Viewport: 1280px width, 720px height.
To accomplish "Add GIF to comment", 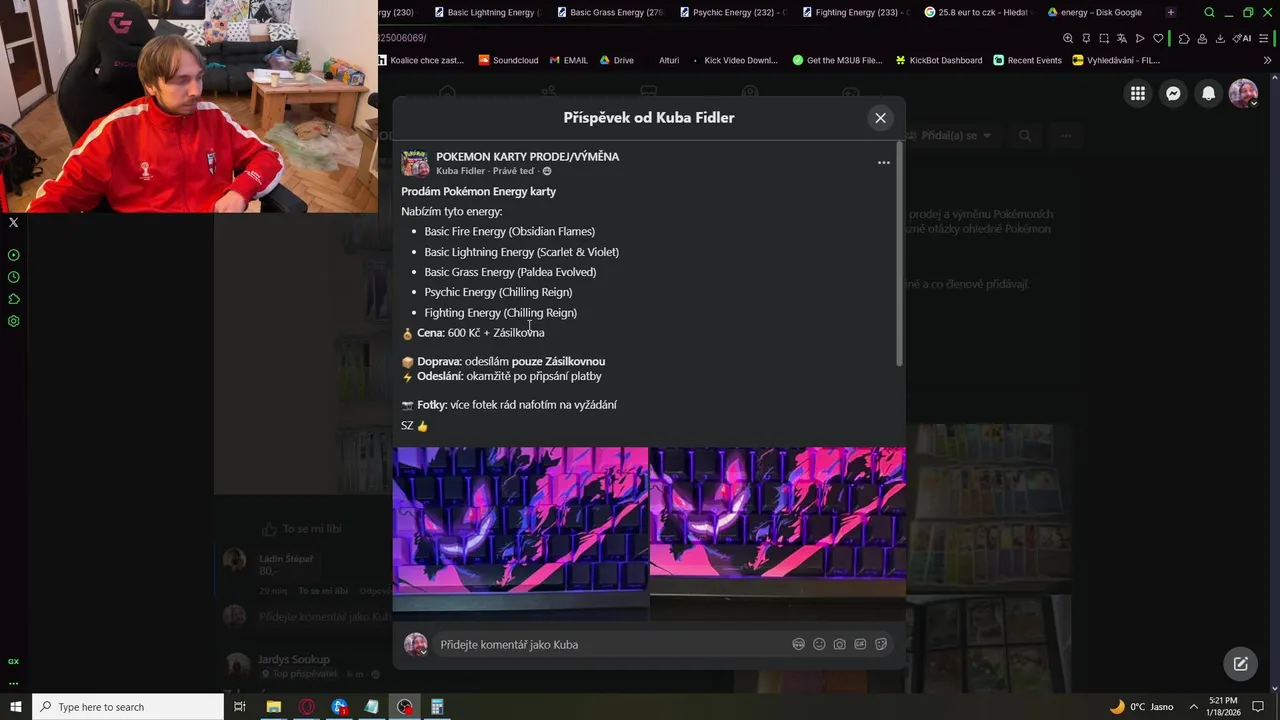I will tap(860, 644).
